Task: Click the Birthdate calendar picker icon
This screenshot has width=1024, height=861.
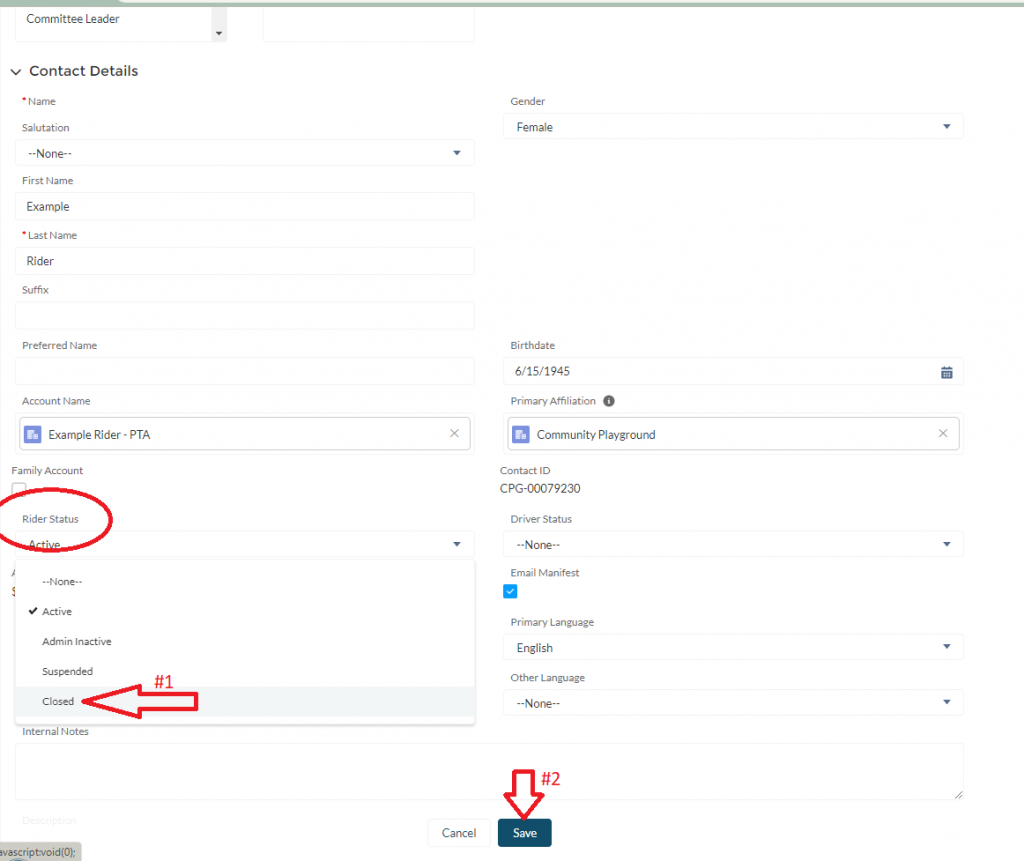Action: 946,372
